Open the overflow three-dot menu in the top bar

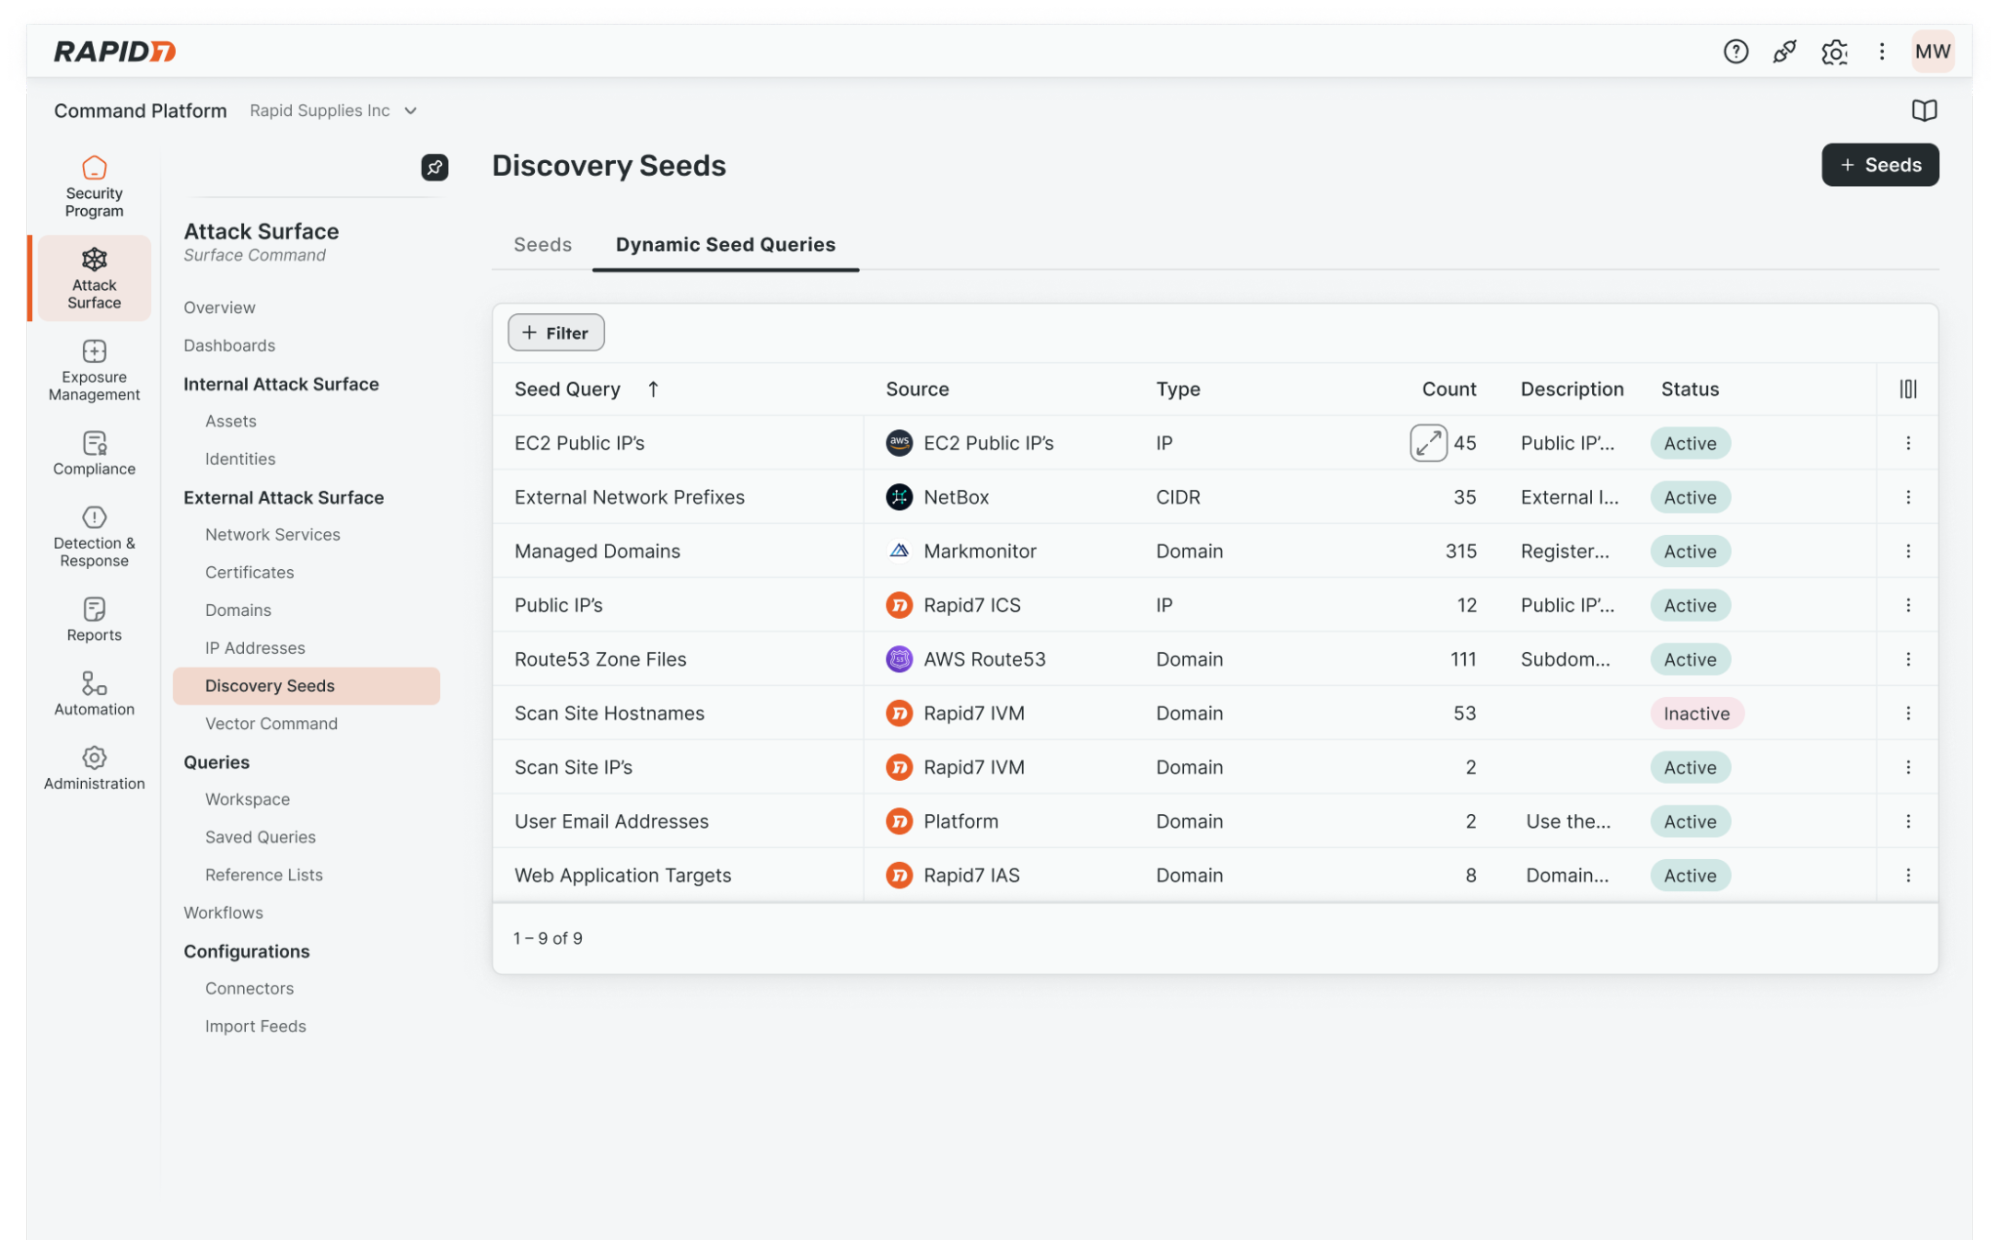pos(1882,51)
